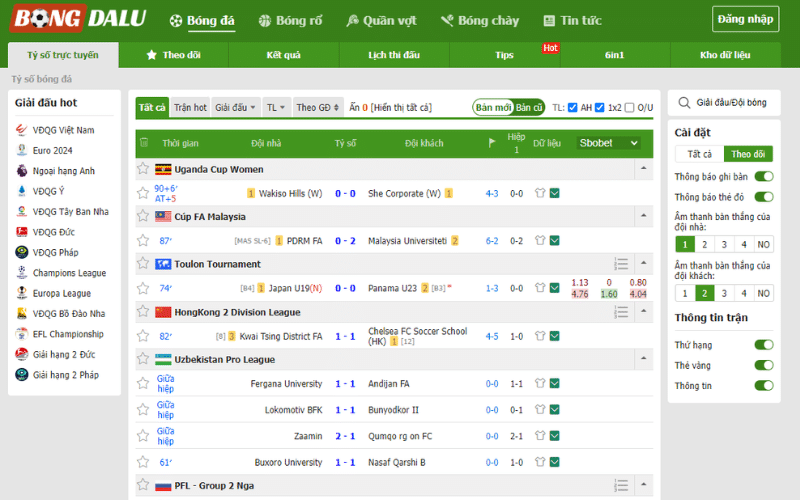Click the Đăng nhập button
This screenshot has height=500, width=800.
click(745, 19)
